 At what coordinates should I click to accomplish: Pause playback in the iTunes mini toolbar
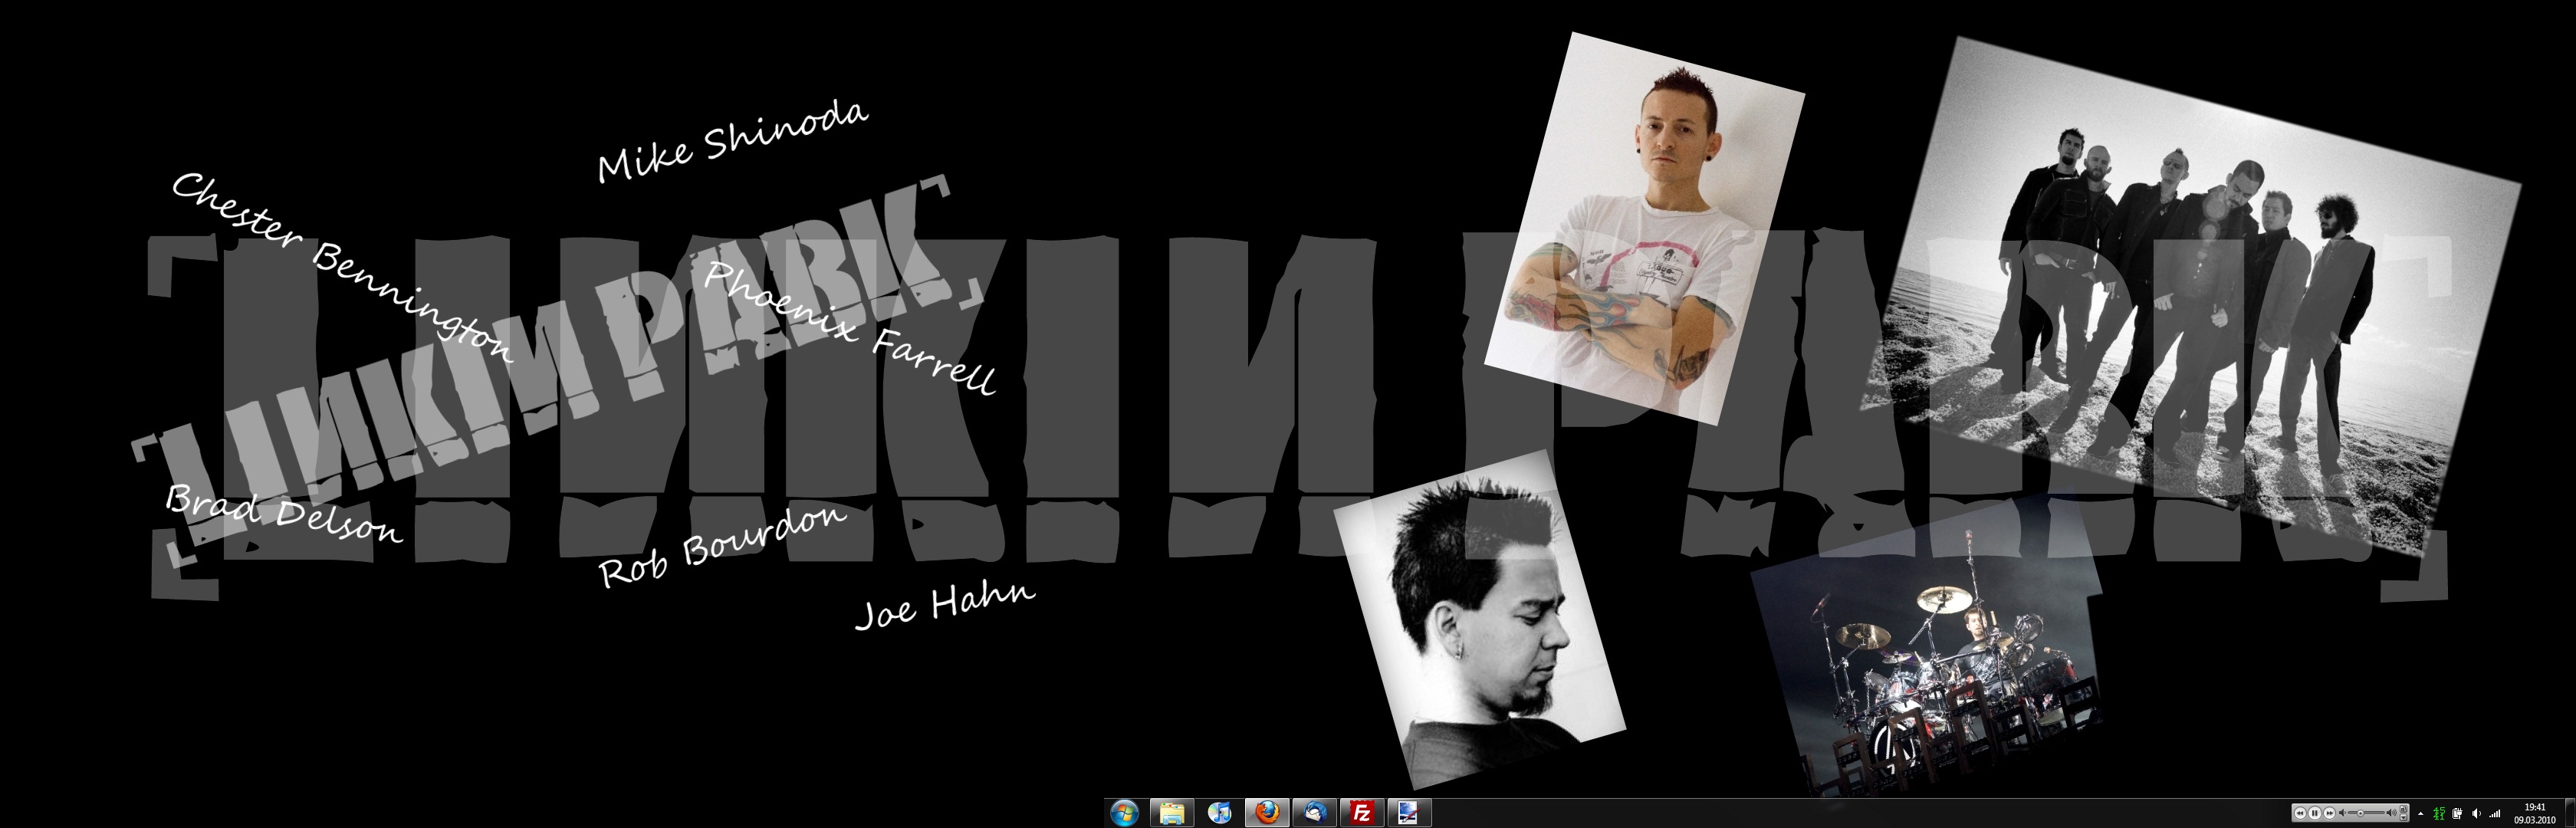[2315, 814]
